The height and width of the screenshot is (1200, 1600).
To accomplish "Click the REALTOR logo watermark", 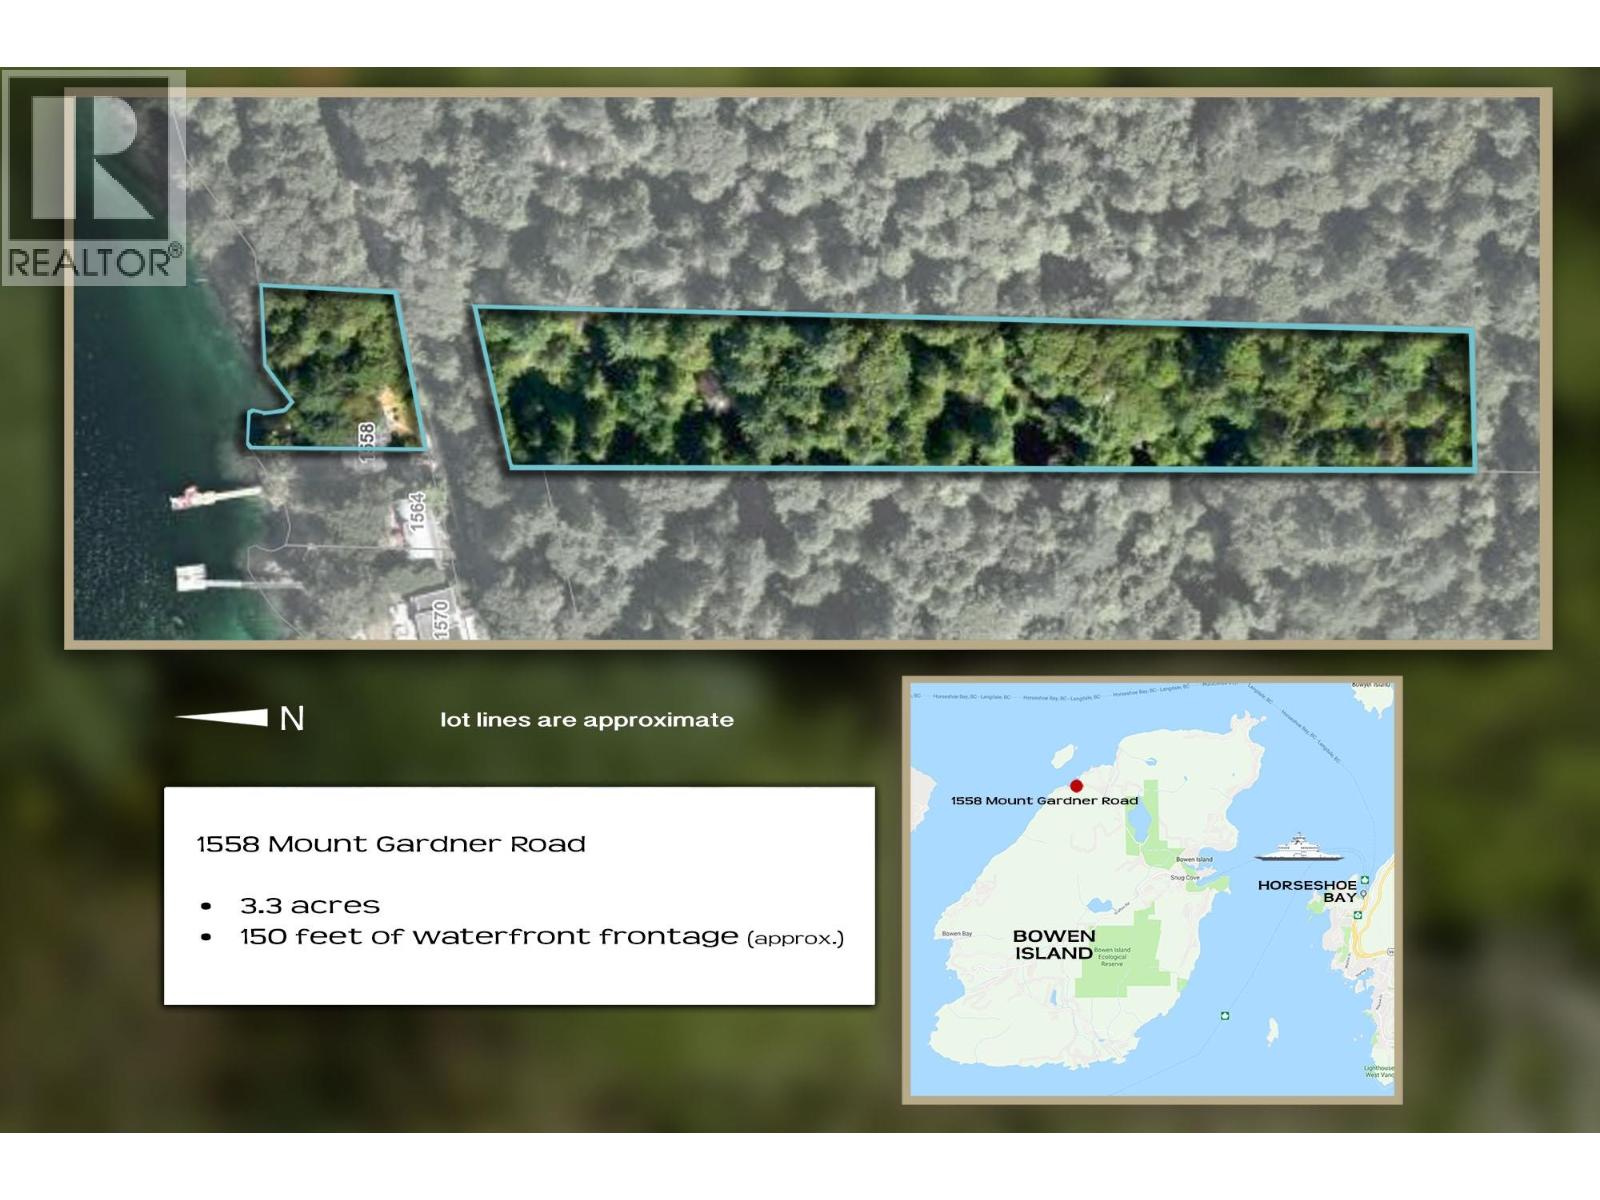I will (93, 177).
